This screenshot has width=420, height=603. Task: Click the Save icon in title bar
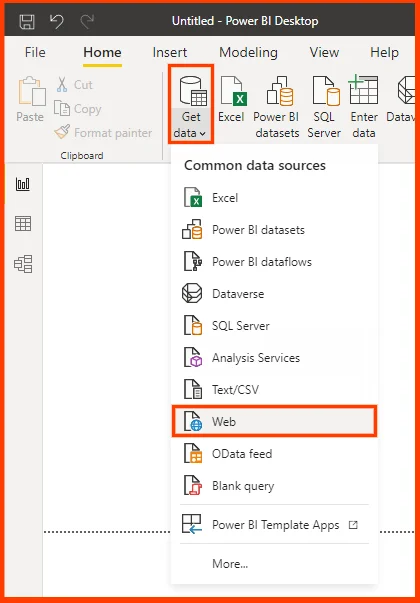click(x=27, y=22)
